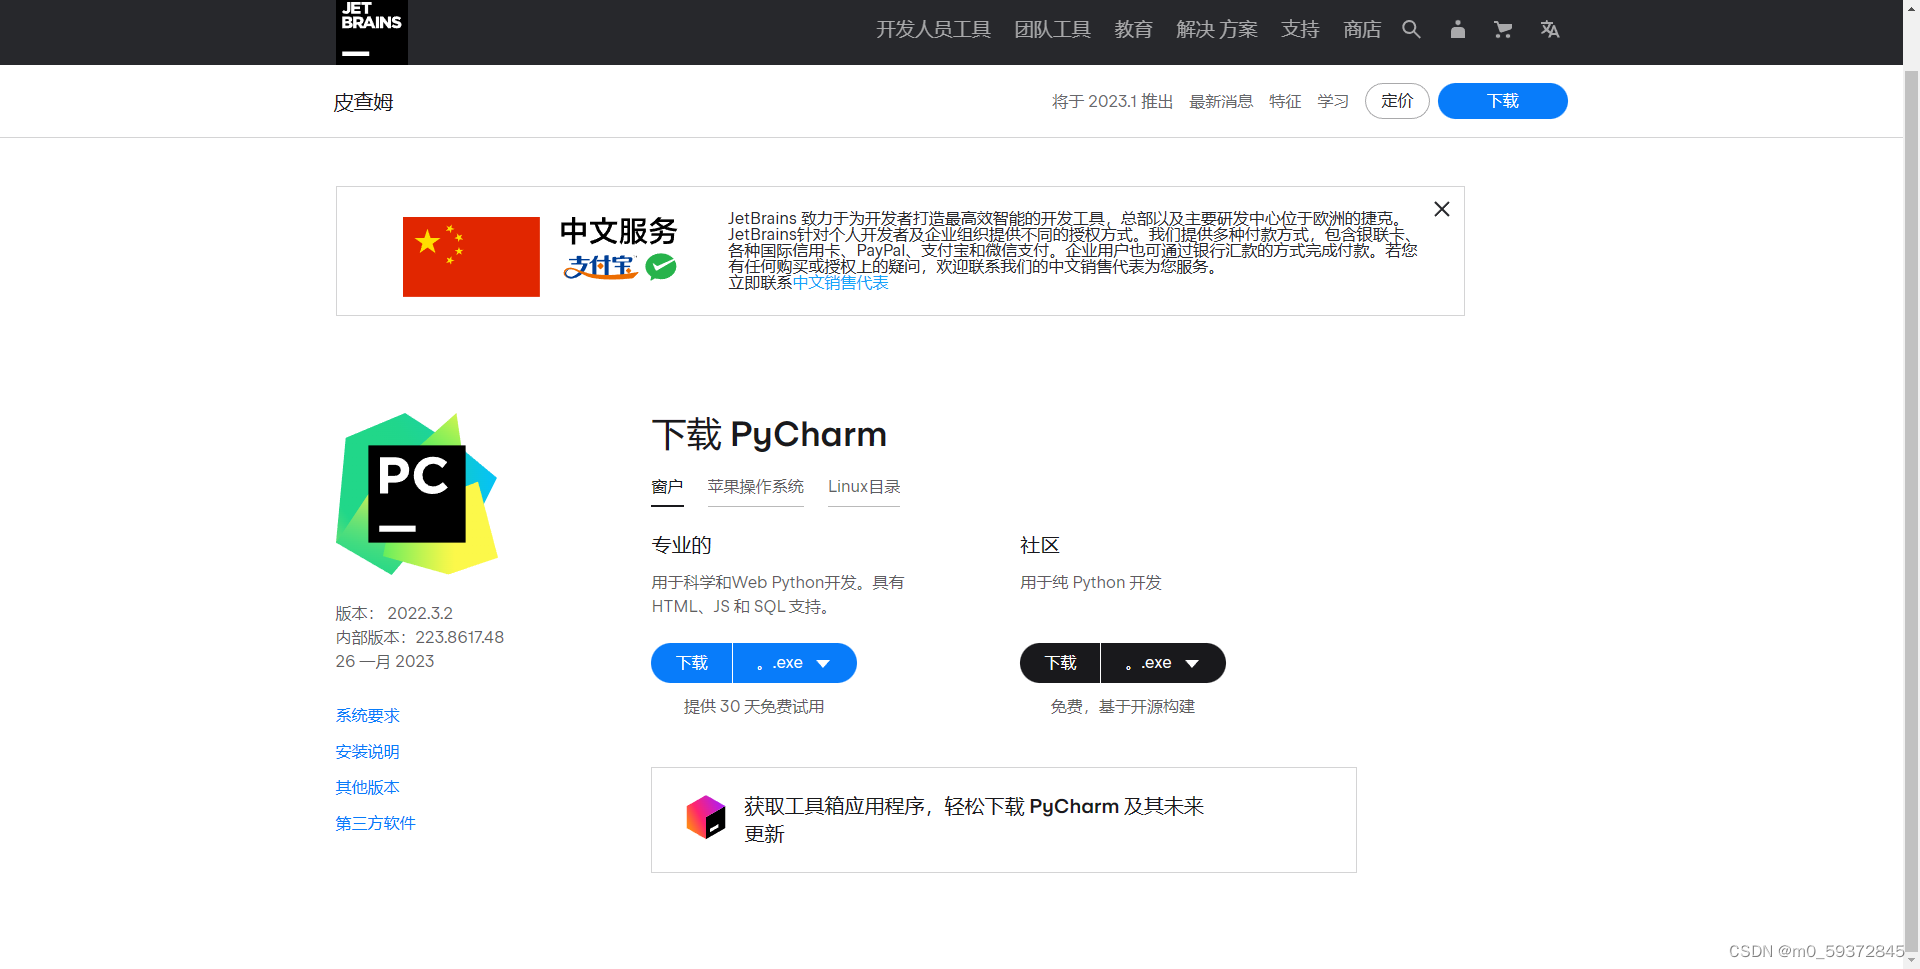The width and height of the screenshot is (1920, 969).
Task: Click the 社区 edition heading
Action: pyautogui.click(x=1040, y=546)
